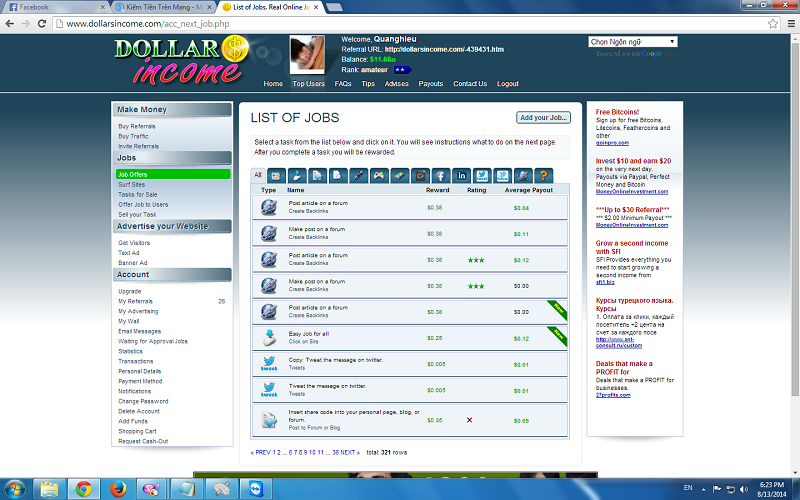Open the Payouts menu item
The height and width of the screenshot is (500, 800).
(431, 84)
